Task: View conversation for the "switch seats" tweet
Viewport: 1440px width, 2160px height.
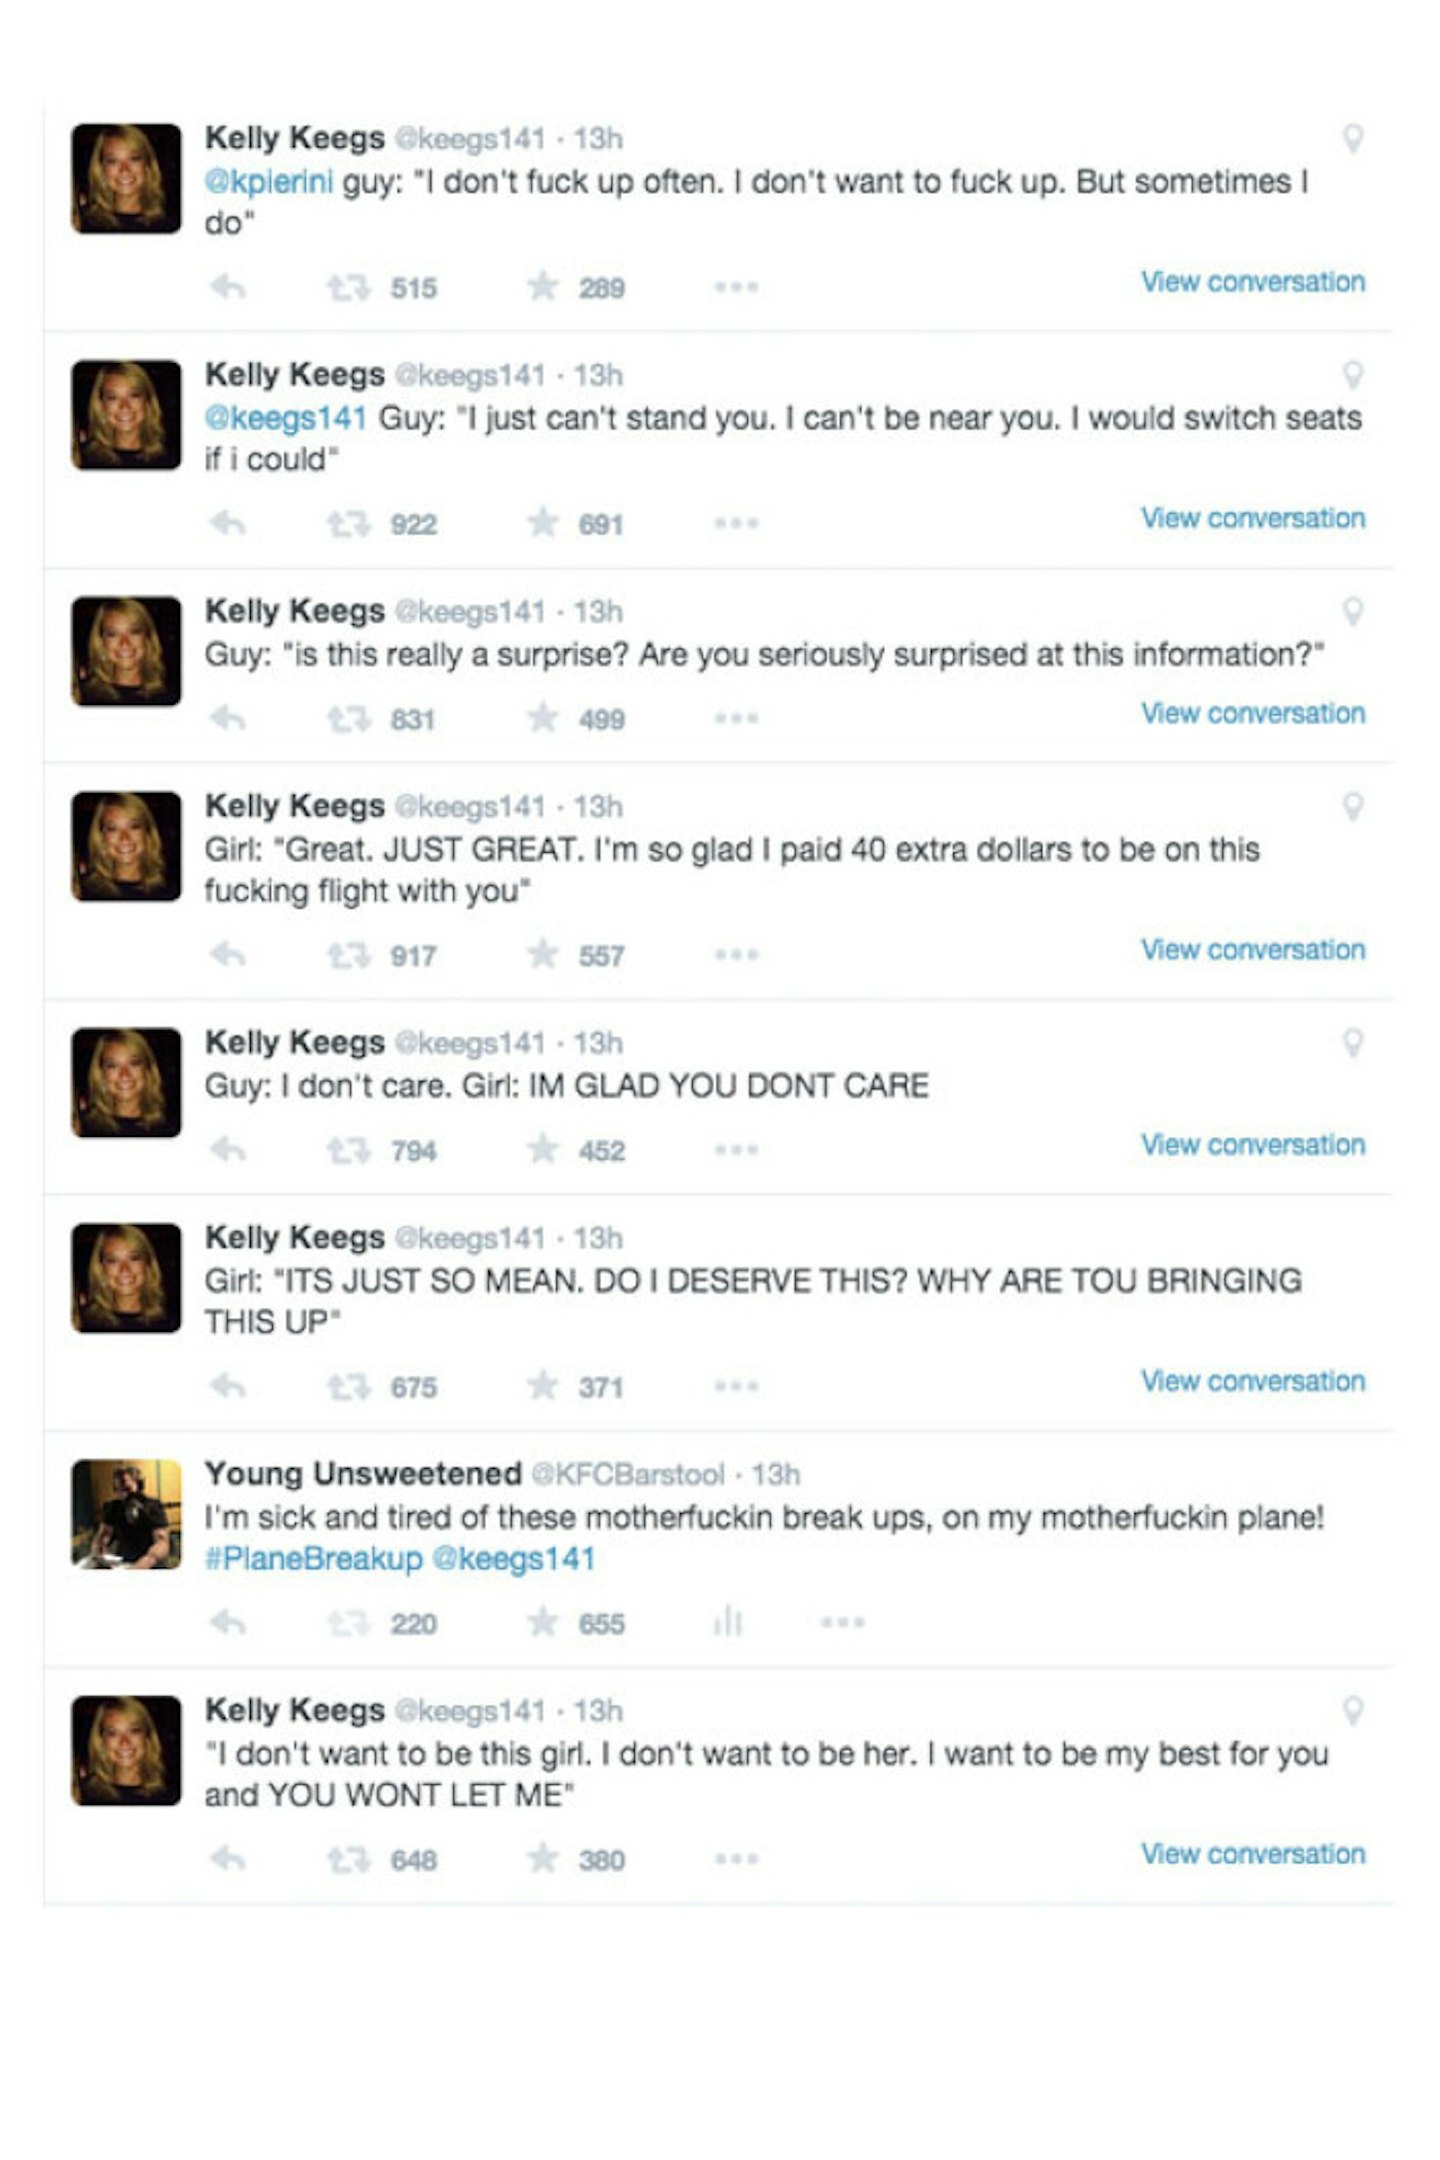Action: click(x=1253, y=518)
